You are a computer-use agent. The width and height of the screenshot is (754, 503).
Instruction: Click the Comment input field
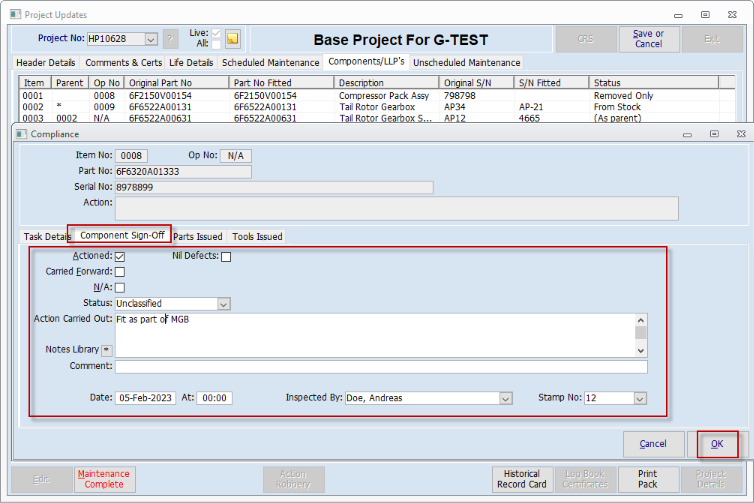pyautogui.click(x=381, y=366)
